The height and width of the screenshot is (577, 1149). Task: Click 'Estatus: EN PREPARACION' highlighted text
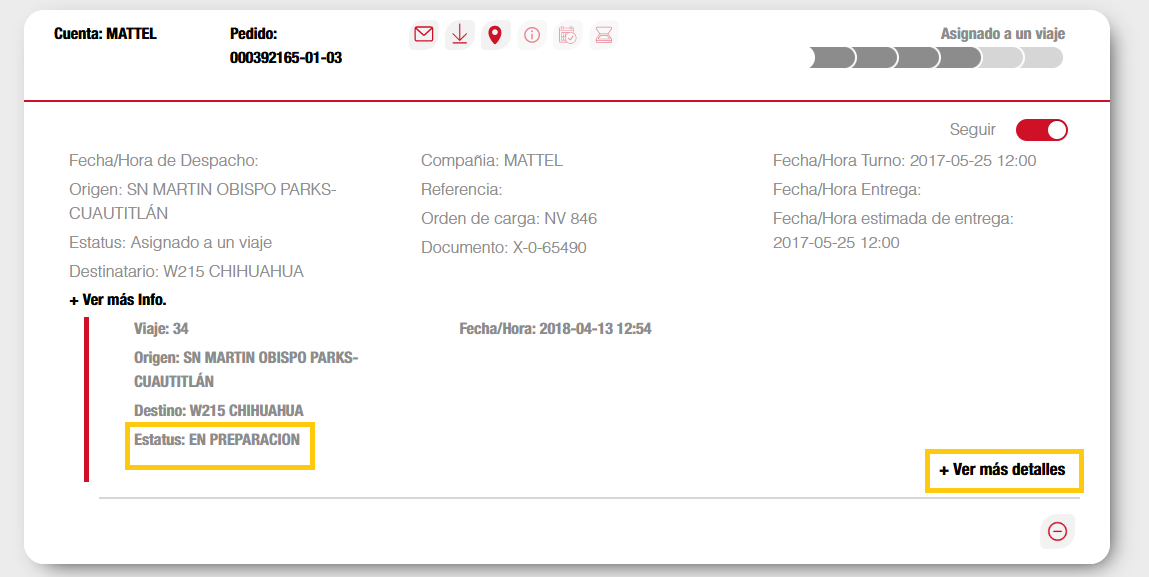(217, 439)
